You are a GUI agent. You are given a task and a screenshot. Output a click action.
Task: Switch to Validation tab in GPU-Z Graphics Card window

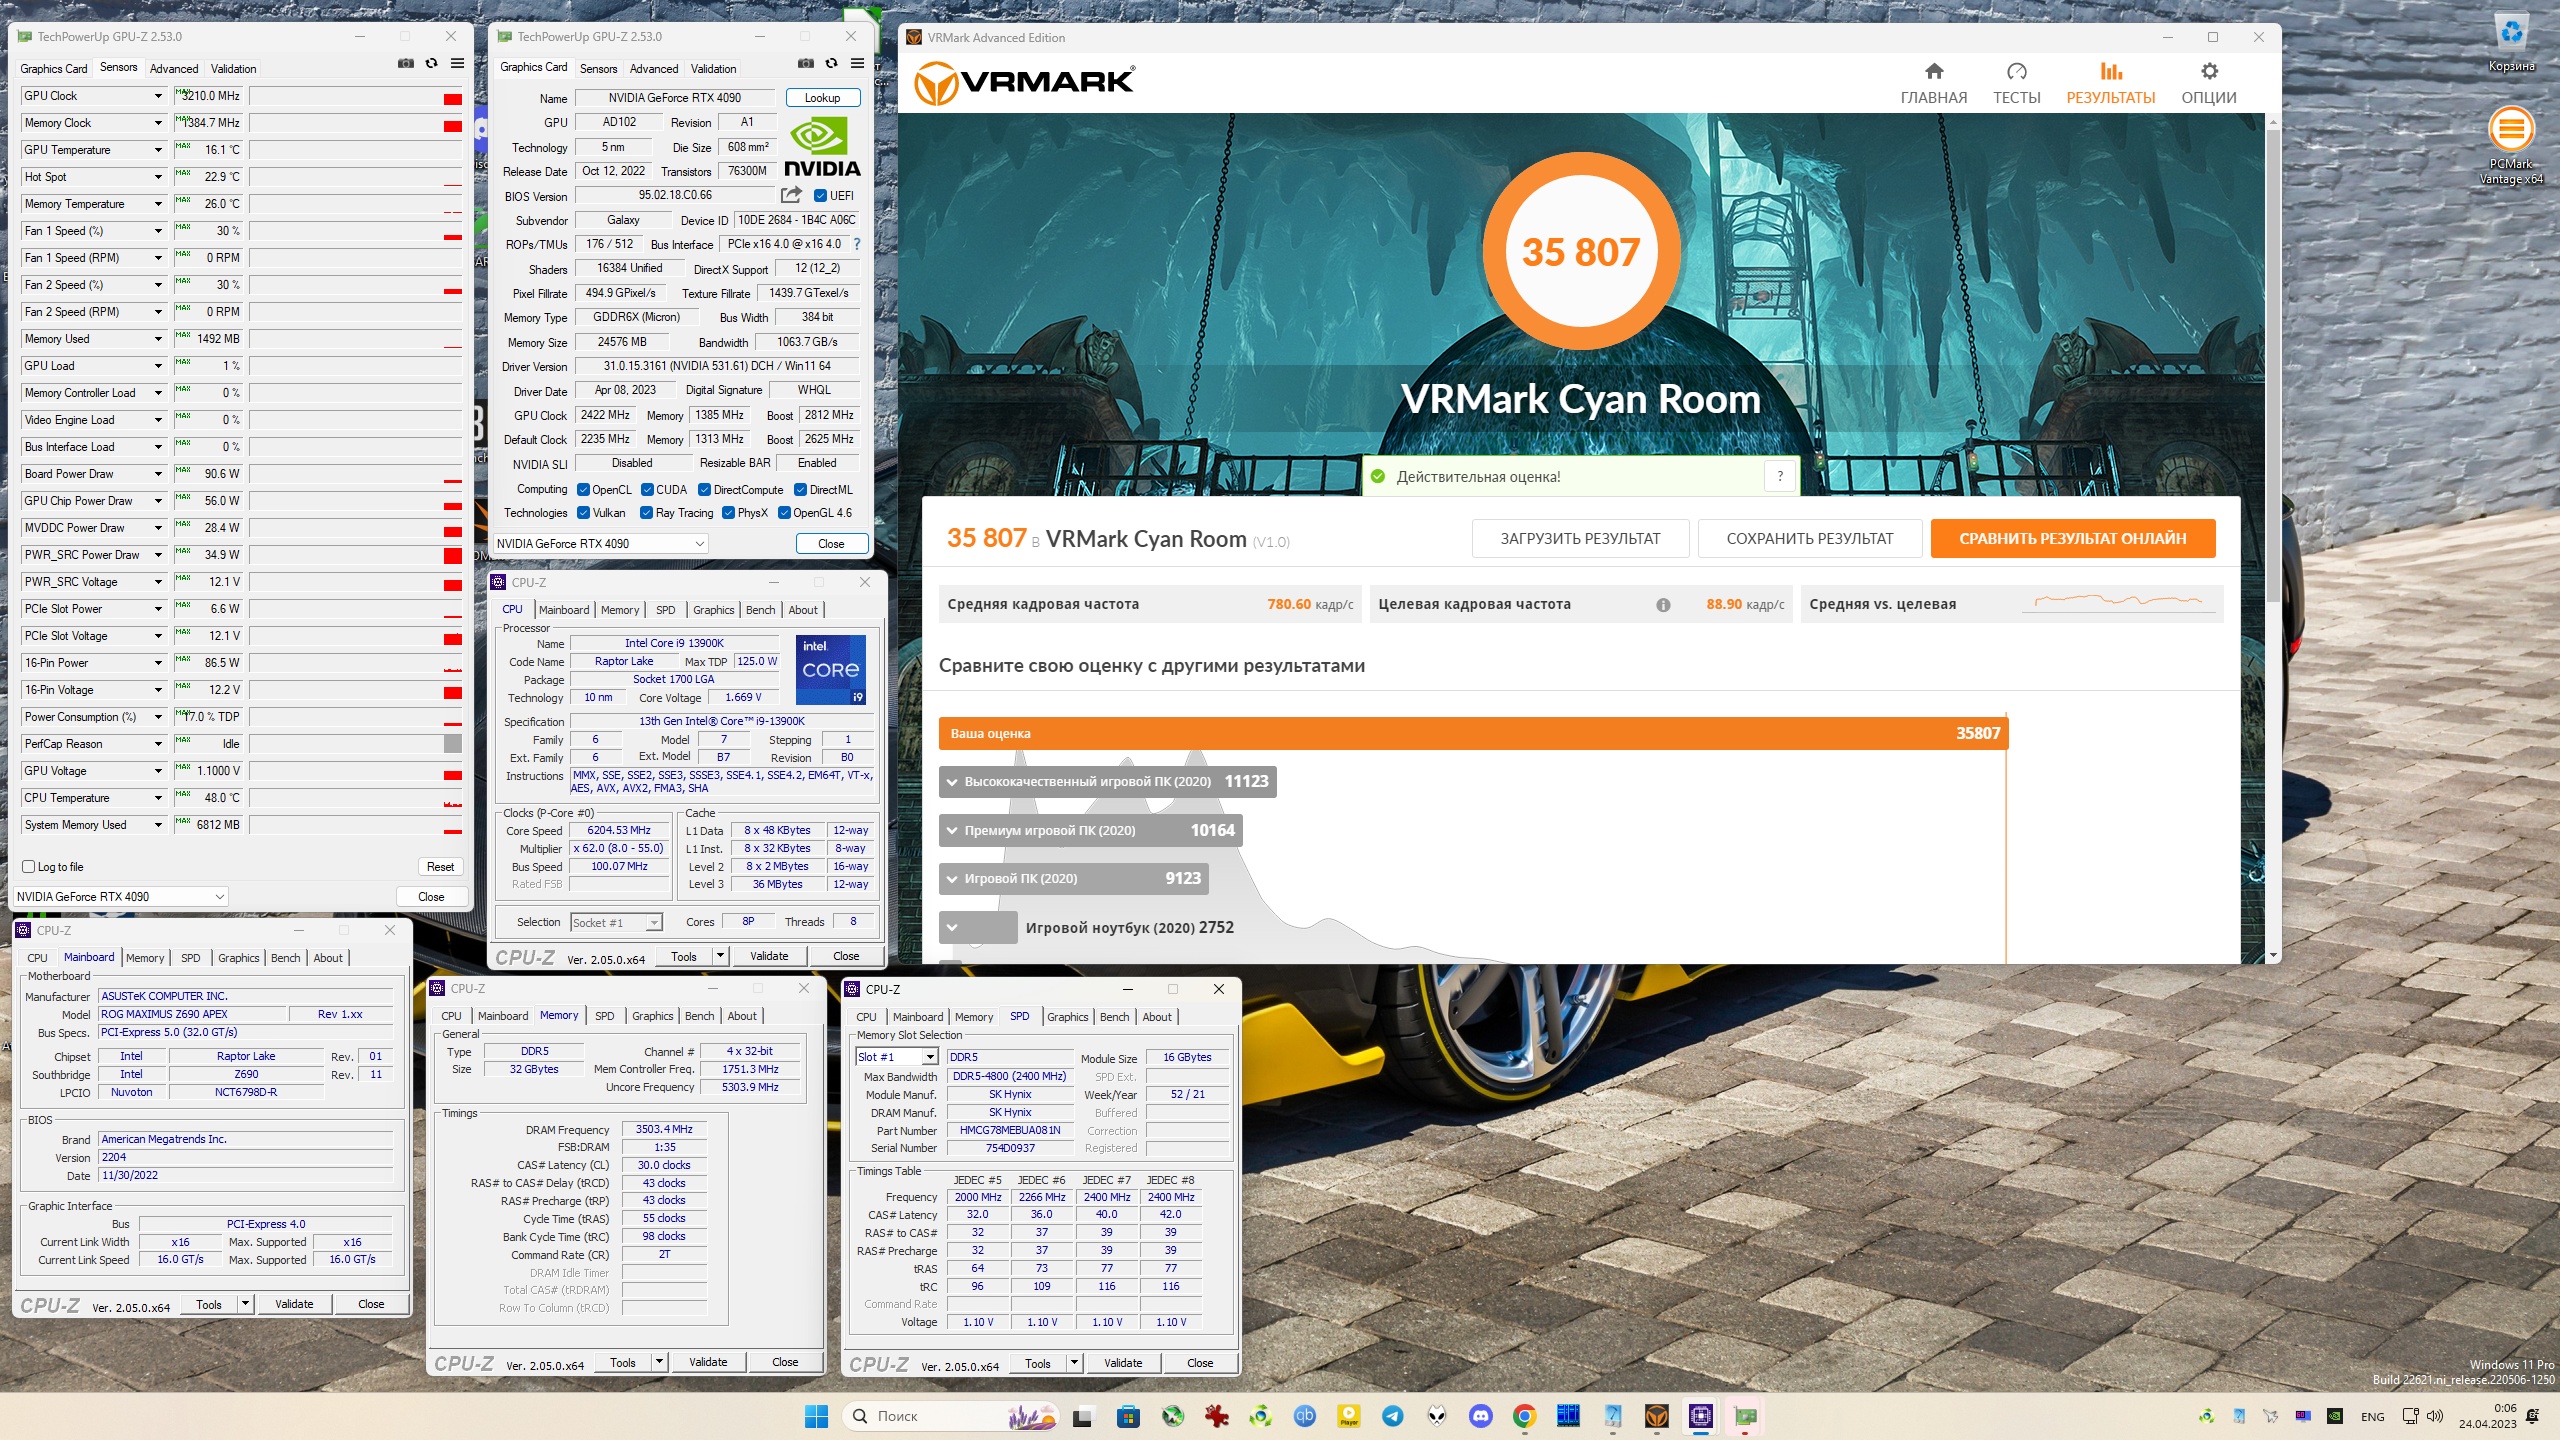click(713, 69)
